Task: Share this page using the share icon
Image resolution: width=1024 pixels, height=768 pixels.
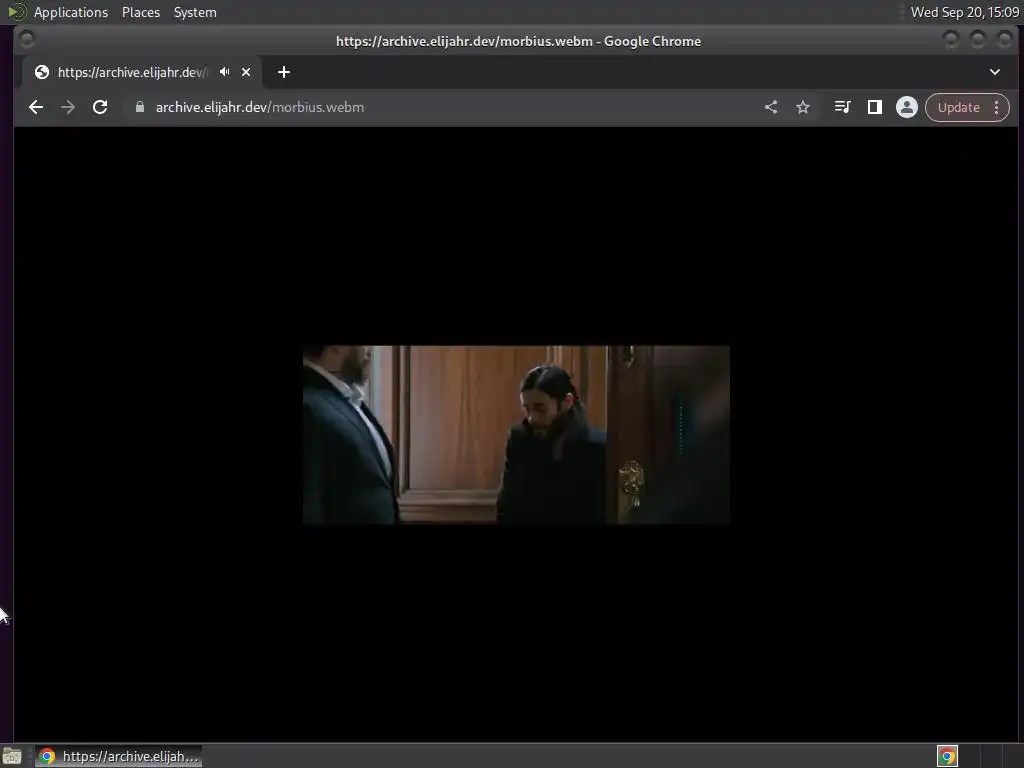Action: coord(771,107)
